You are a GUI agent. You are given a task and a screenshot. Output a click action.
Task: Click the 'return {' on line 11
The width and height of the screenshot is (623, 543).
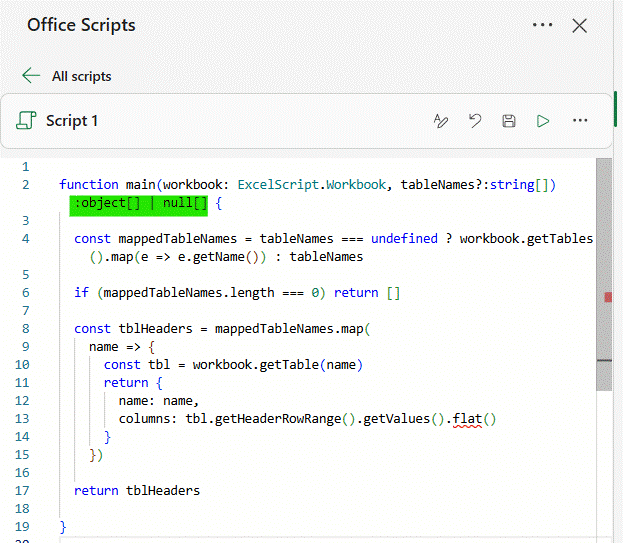tap(133, 383)
